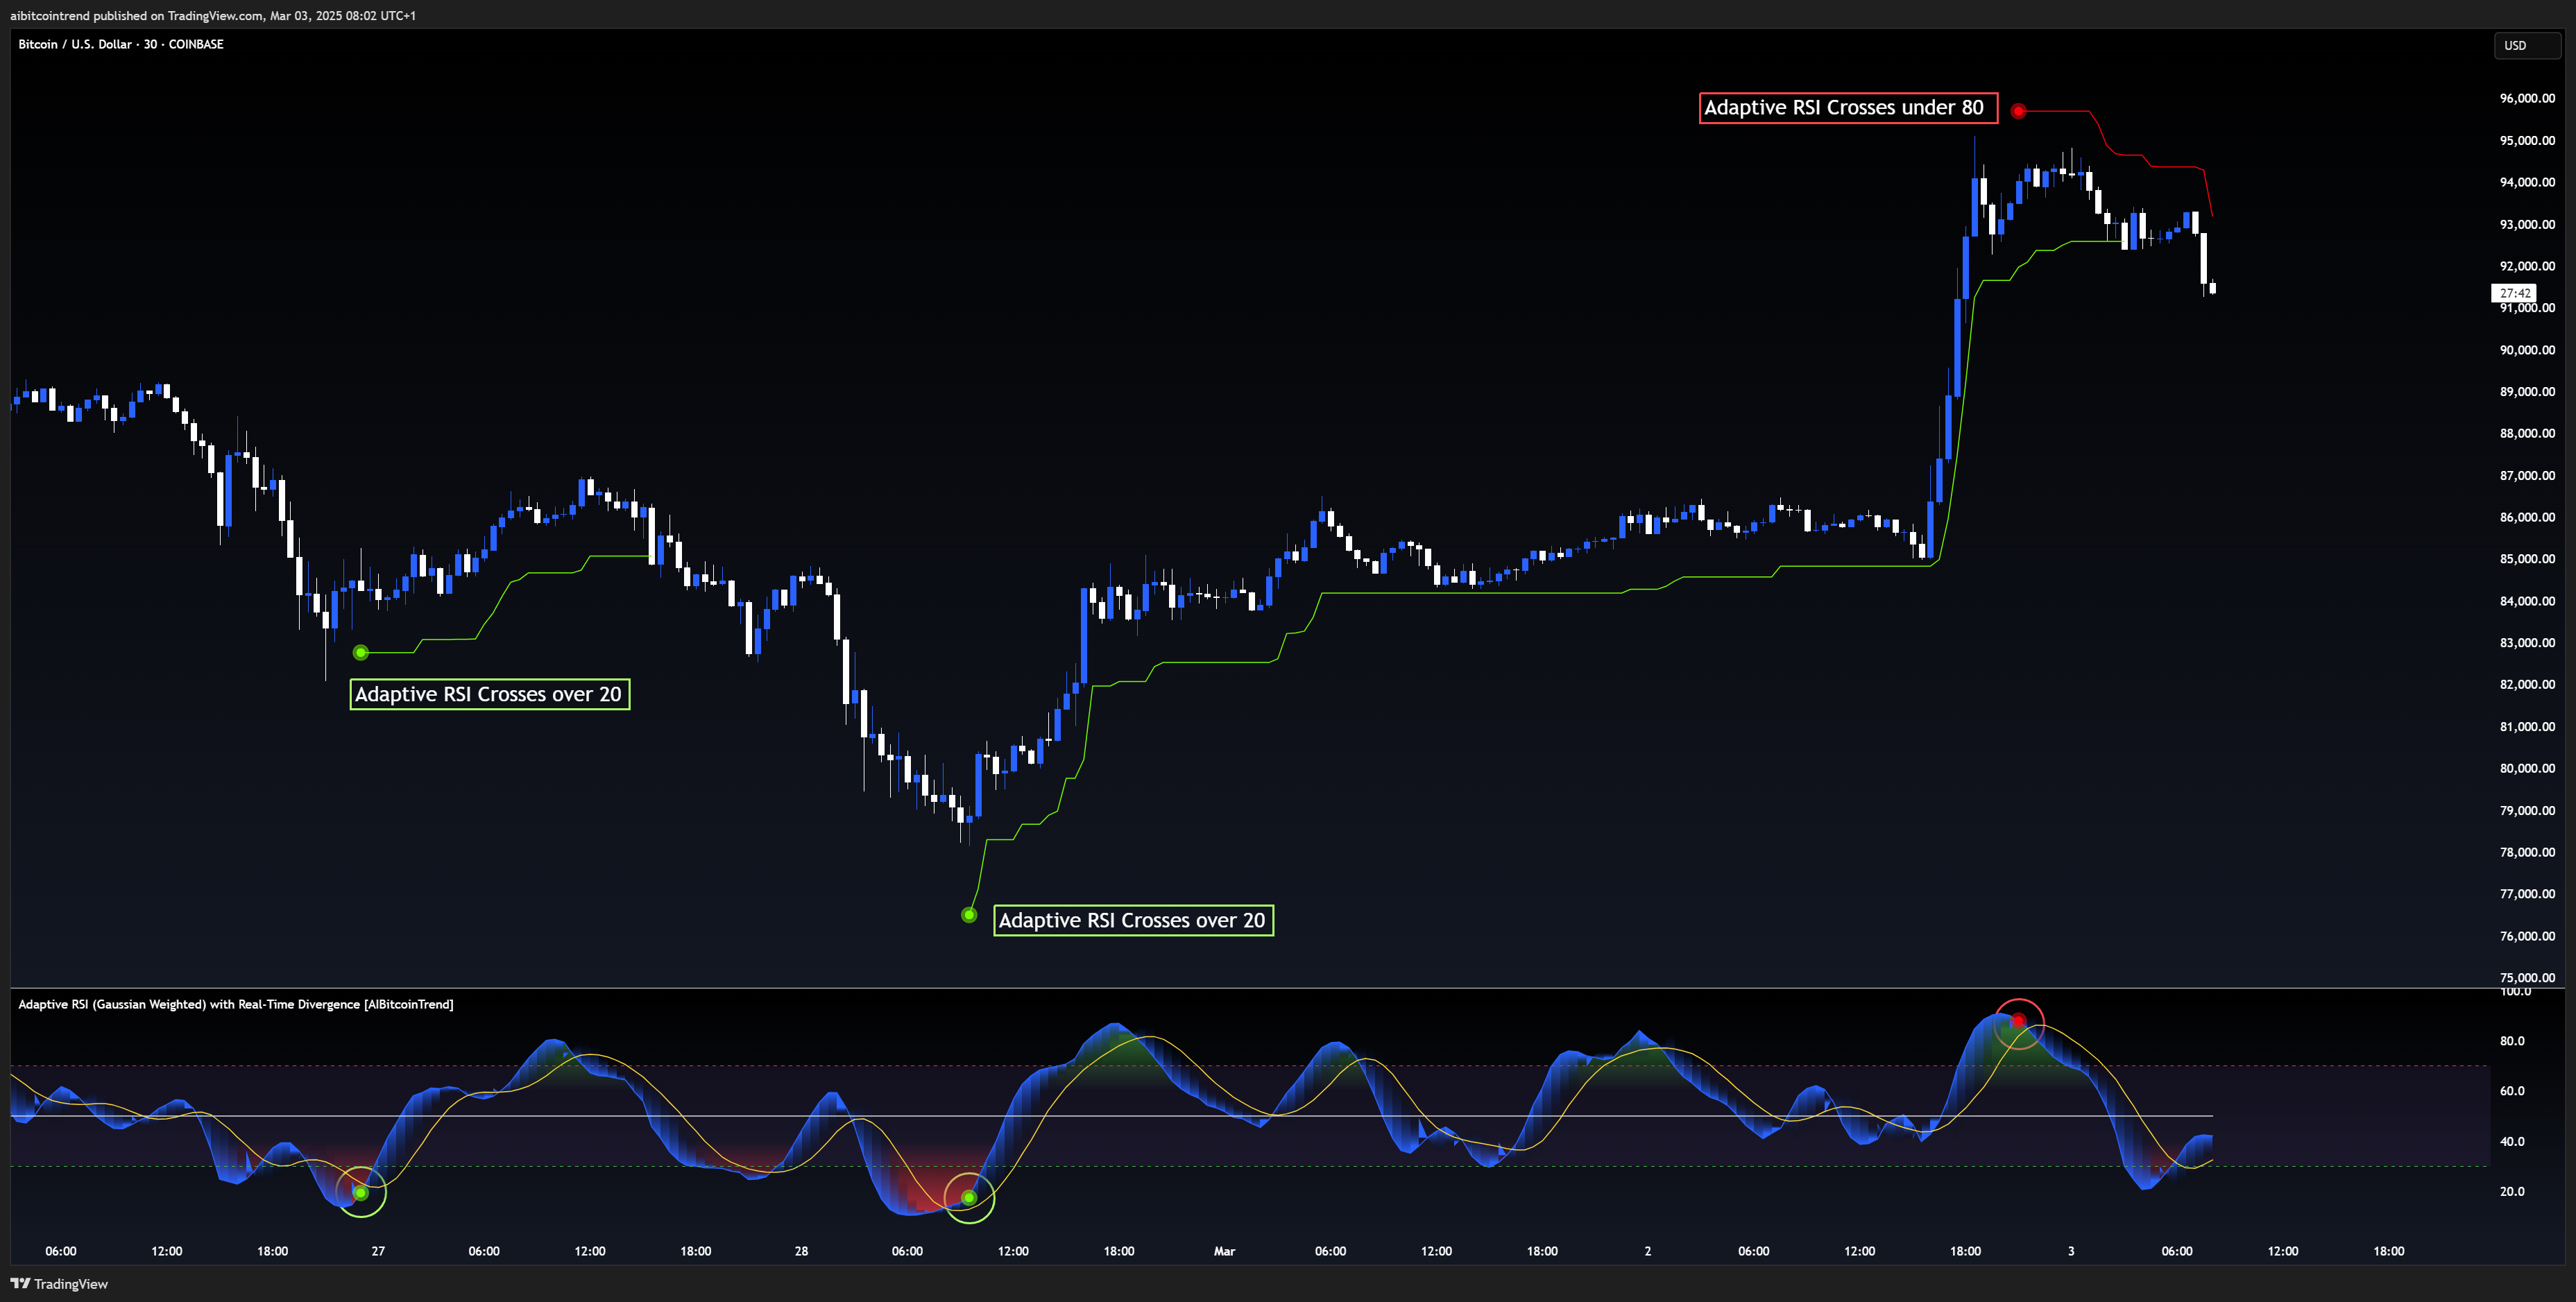2576x1302 pixels.
Task: Click the 90,000.00 price axis label
Action: pyautogui.click(x=2527, y=350)
